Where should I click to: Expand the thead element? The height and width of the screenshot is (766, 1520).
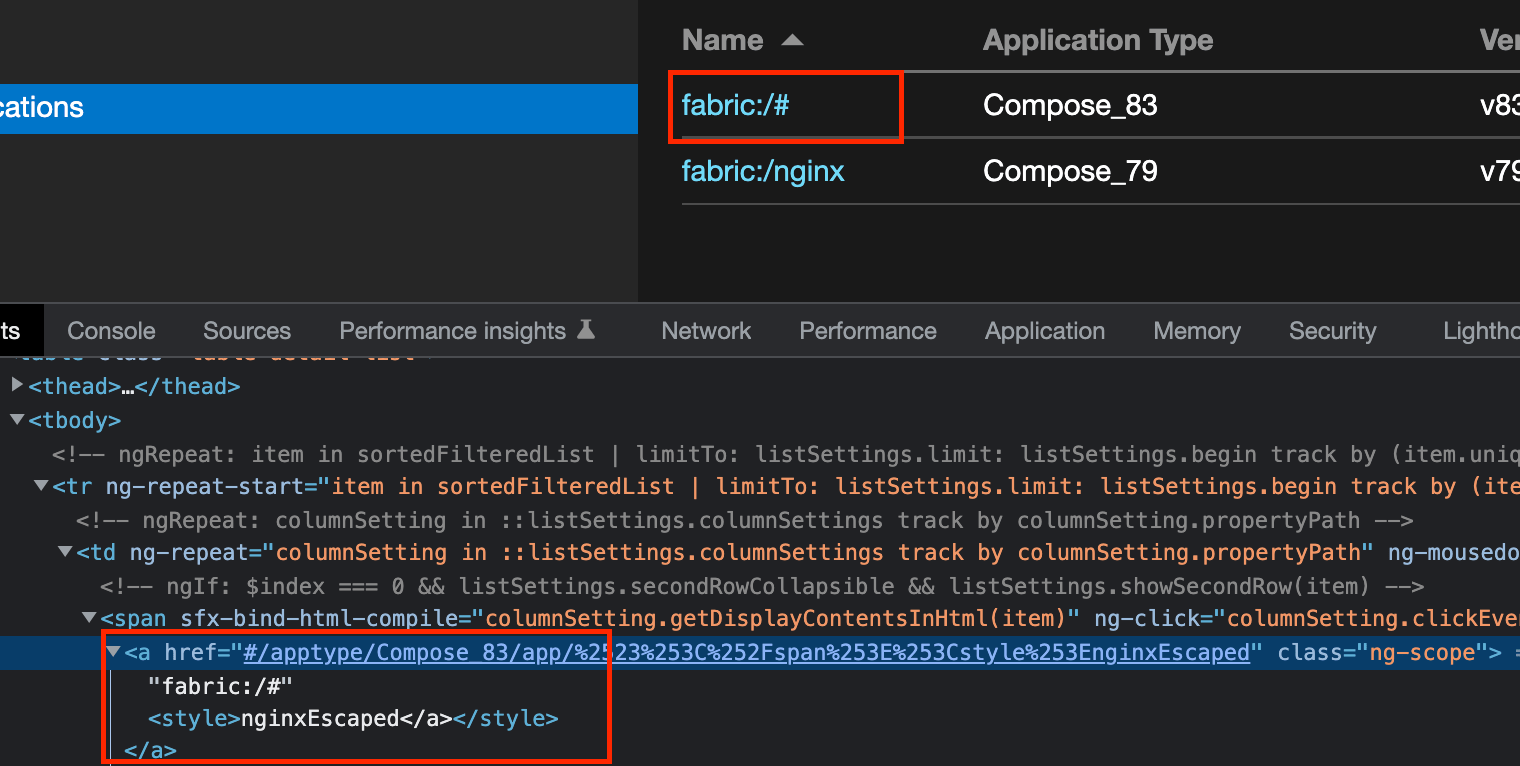tap(16, 386)
